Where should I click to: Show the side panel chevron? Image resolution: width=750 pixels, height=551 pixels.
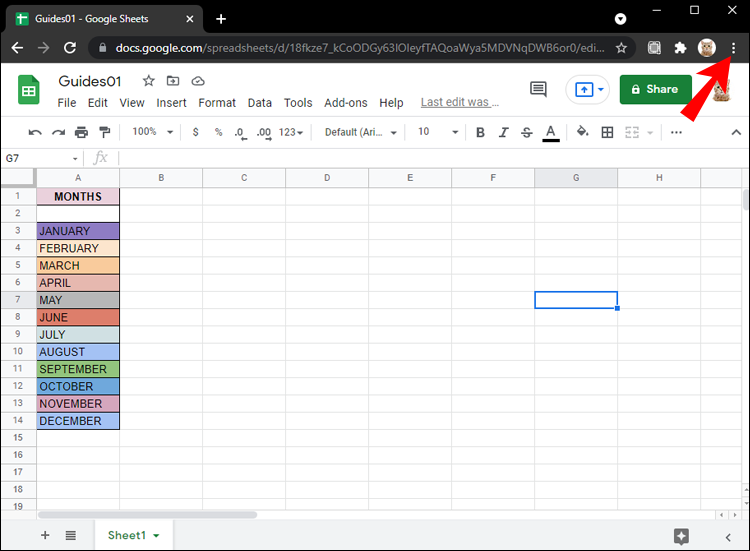728,537
